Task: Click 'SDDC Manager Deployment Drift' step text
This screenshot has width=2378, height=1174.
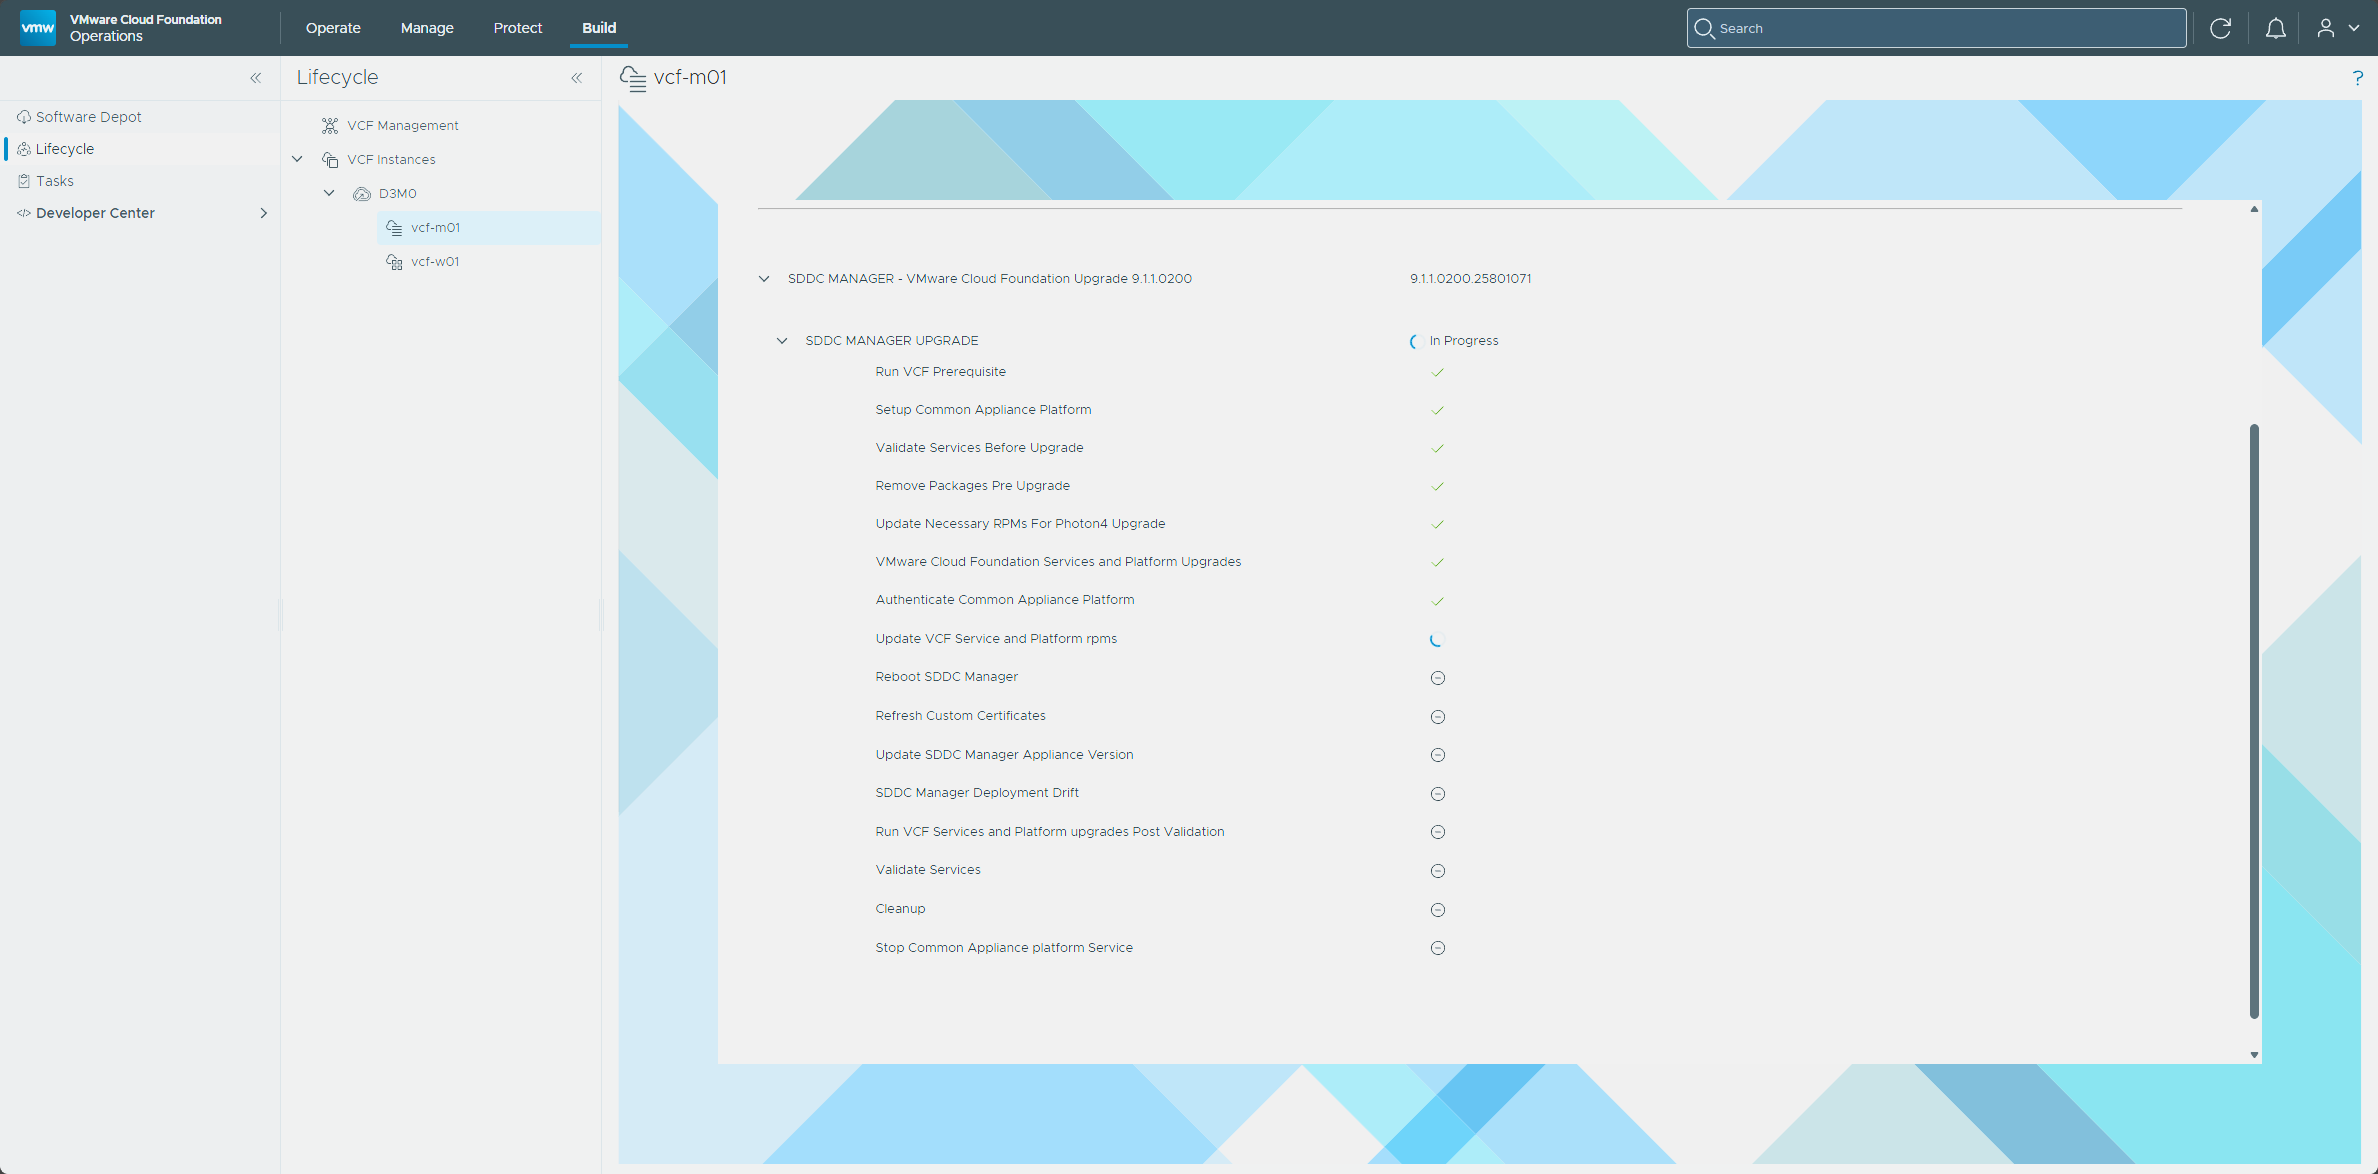Action: click(x=977, y=793)
